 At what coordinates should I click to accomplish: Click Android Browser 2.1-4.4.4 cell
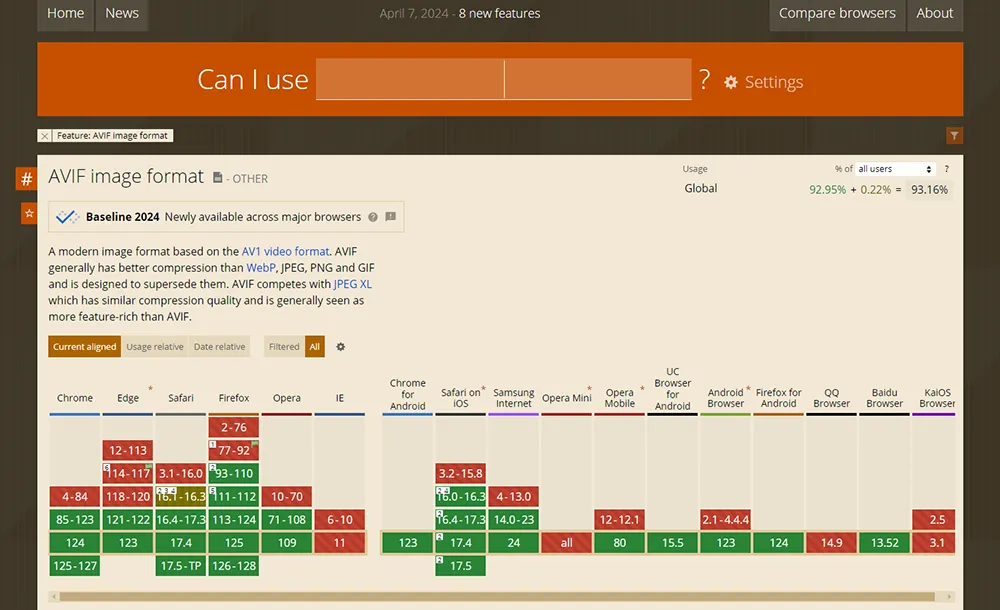tap(725, 519)
